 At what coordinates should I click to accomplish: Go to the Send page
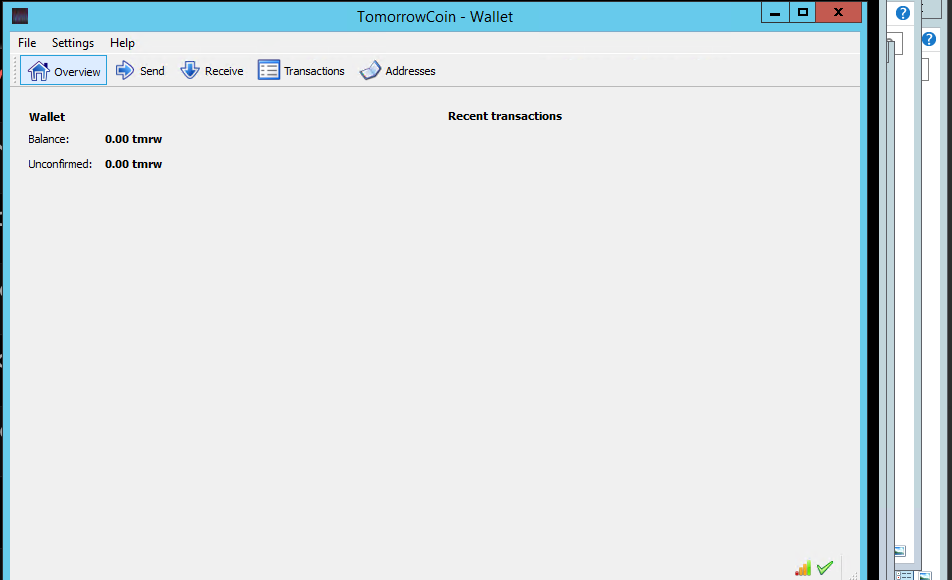[140, 70]
